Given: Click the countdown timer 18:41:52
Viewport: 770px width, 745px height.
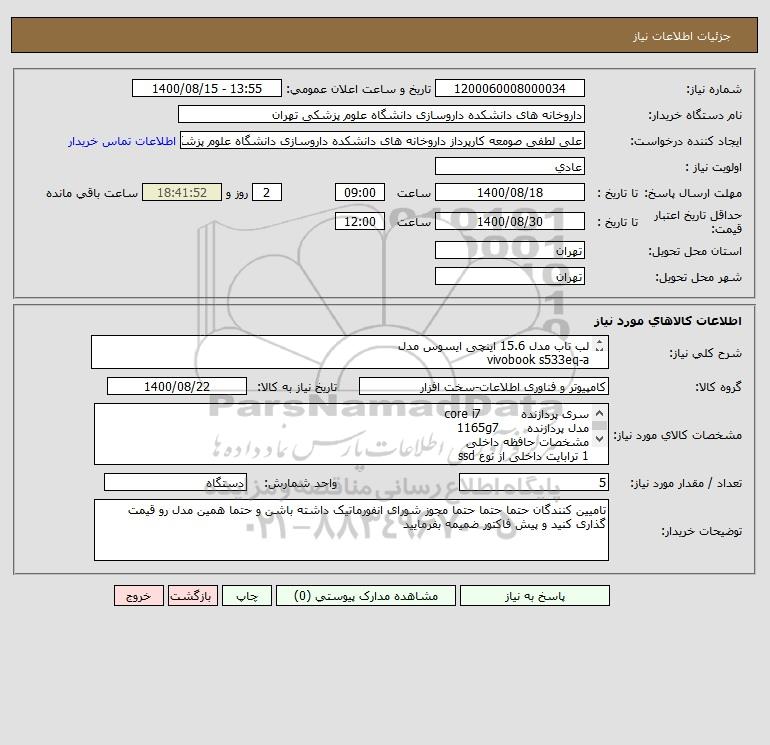Looking at the screenshot, I should [x=182, y=193].
